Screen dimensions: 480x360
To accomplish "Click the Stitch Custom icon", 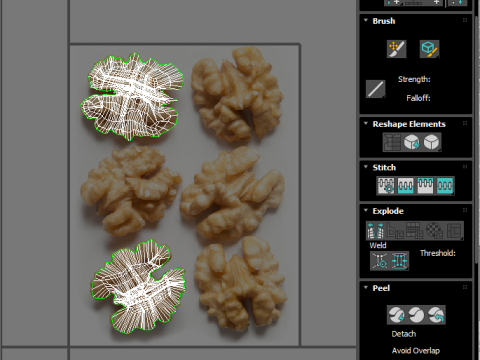I will click(445, 185).
